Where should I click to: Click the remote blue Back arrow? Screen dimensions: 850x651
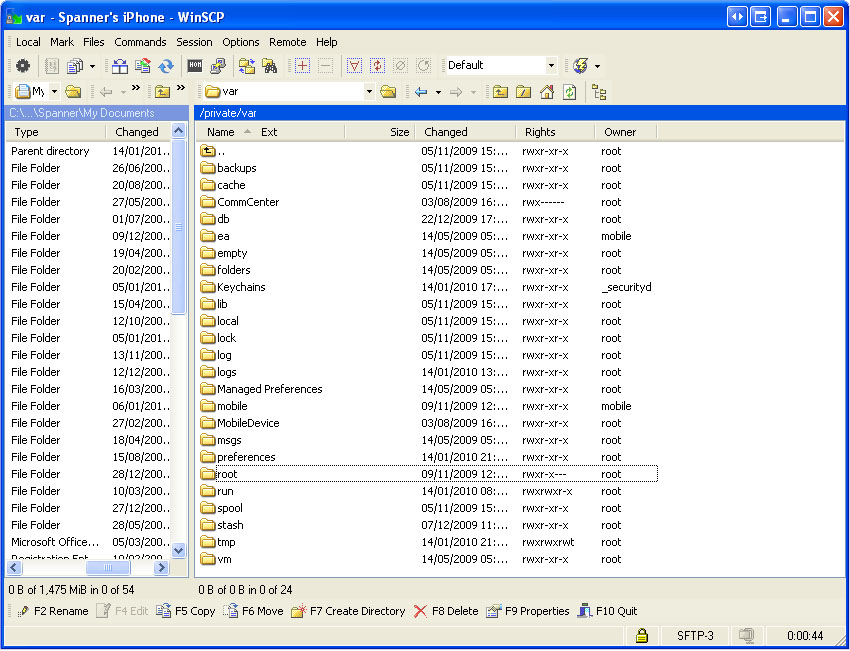(421, 92)
